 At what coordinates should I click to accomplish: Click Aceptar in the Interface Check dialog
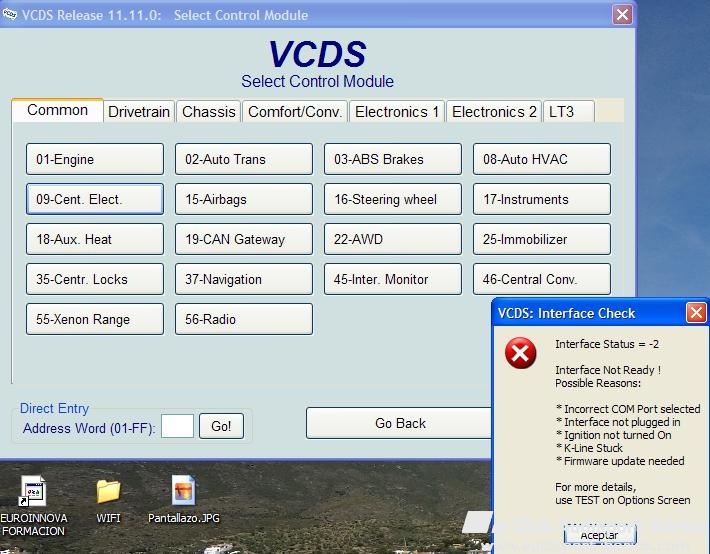[600, 535]
